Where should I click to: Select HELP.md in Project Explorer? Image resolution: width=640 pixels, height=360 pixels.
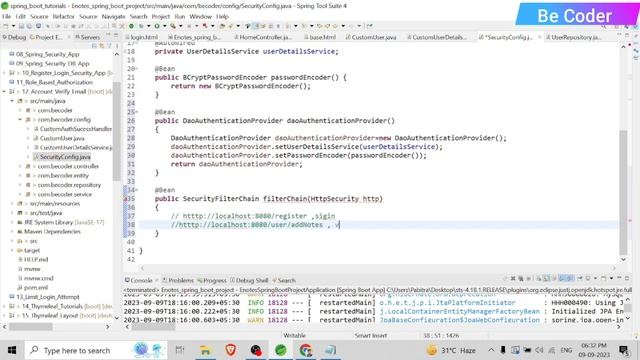click(36, 260)
